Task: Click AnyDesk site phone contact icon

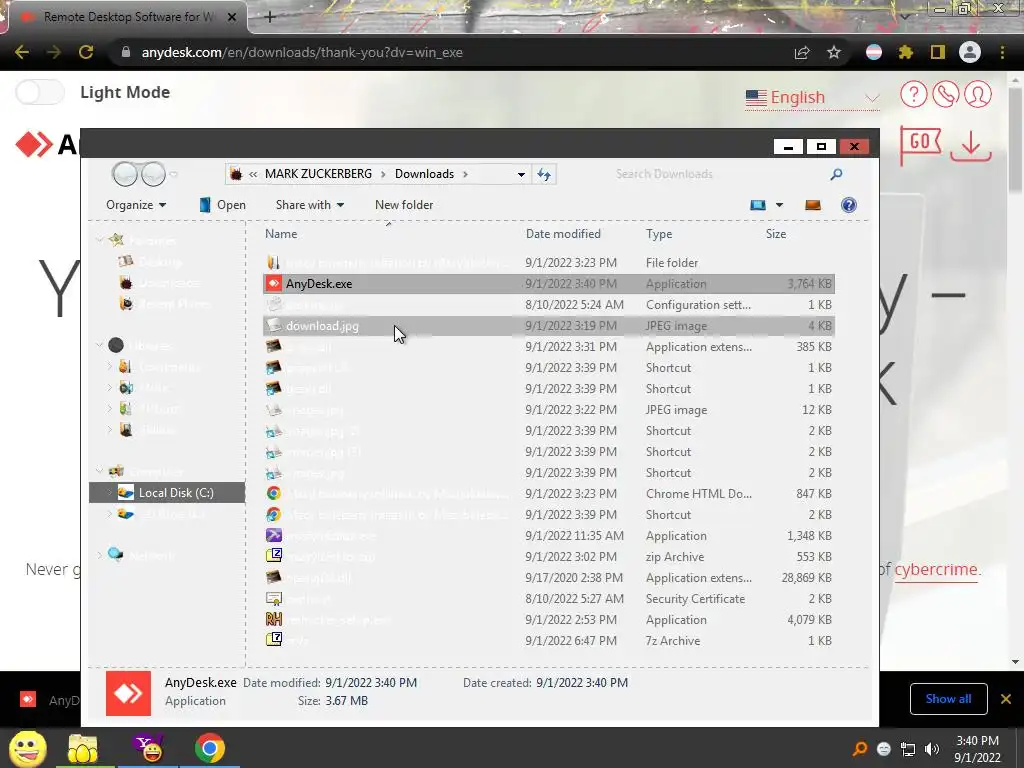Action: pyautogui.click(x=946, y=95)
